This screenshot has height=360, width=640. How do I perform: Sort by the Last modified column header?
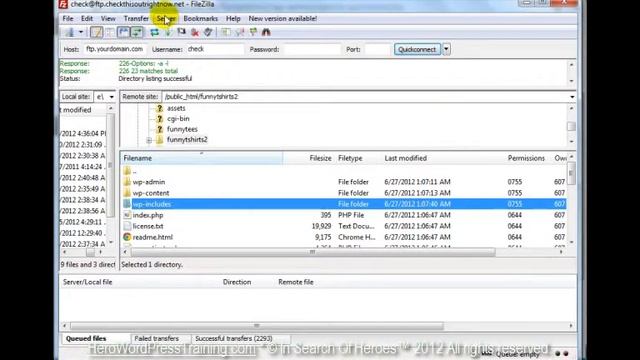click(405, 158)
